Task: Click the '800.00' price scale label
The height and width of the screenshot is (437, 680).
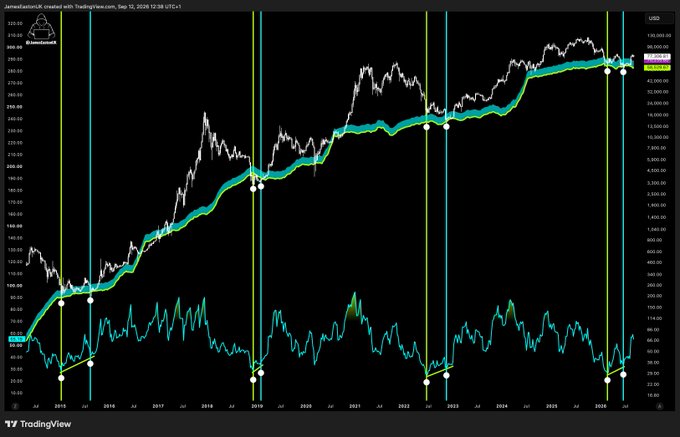Action: click(653, 240)
